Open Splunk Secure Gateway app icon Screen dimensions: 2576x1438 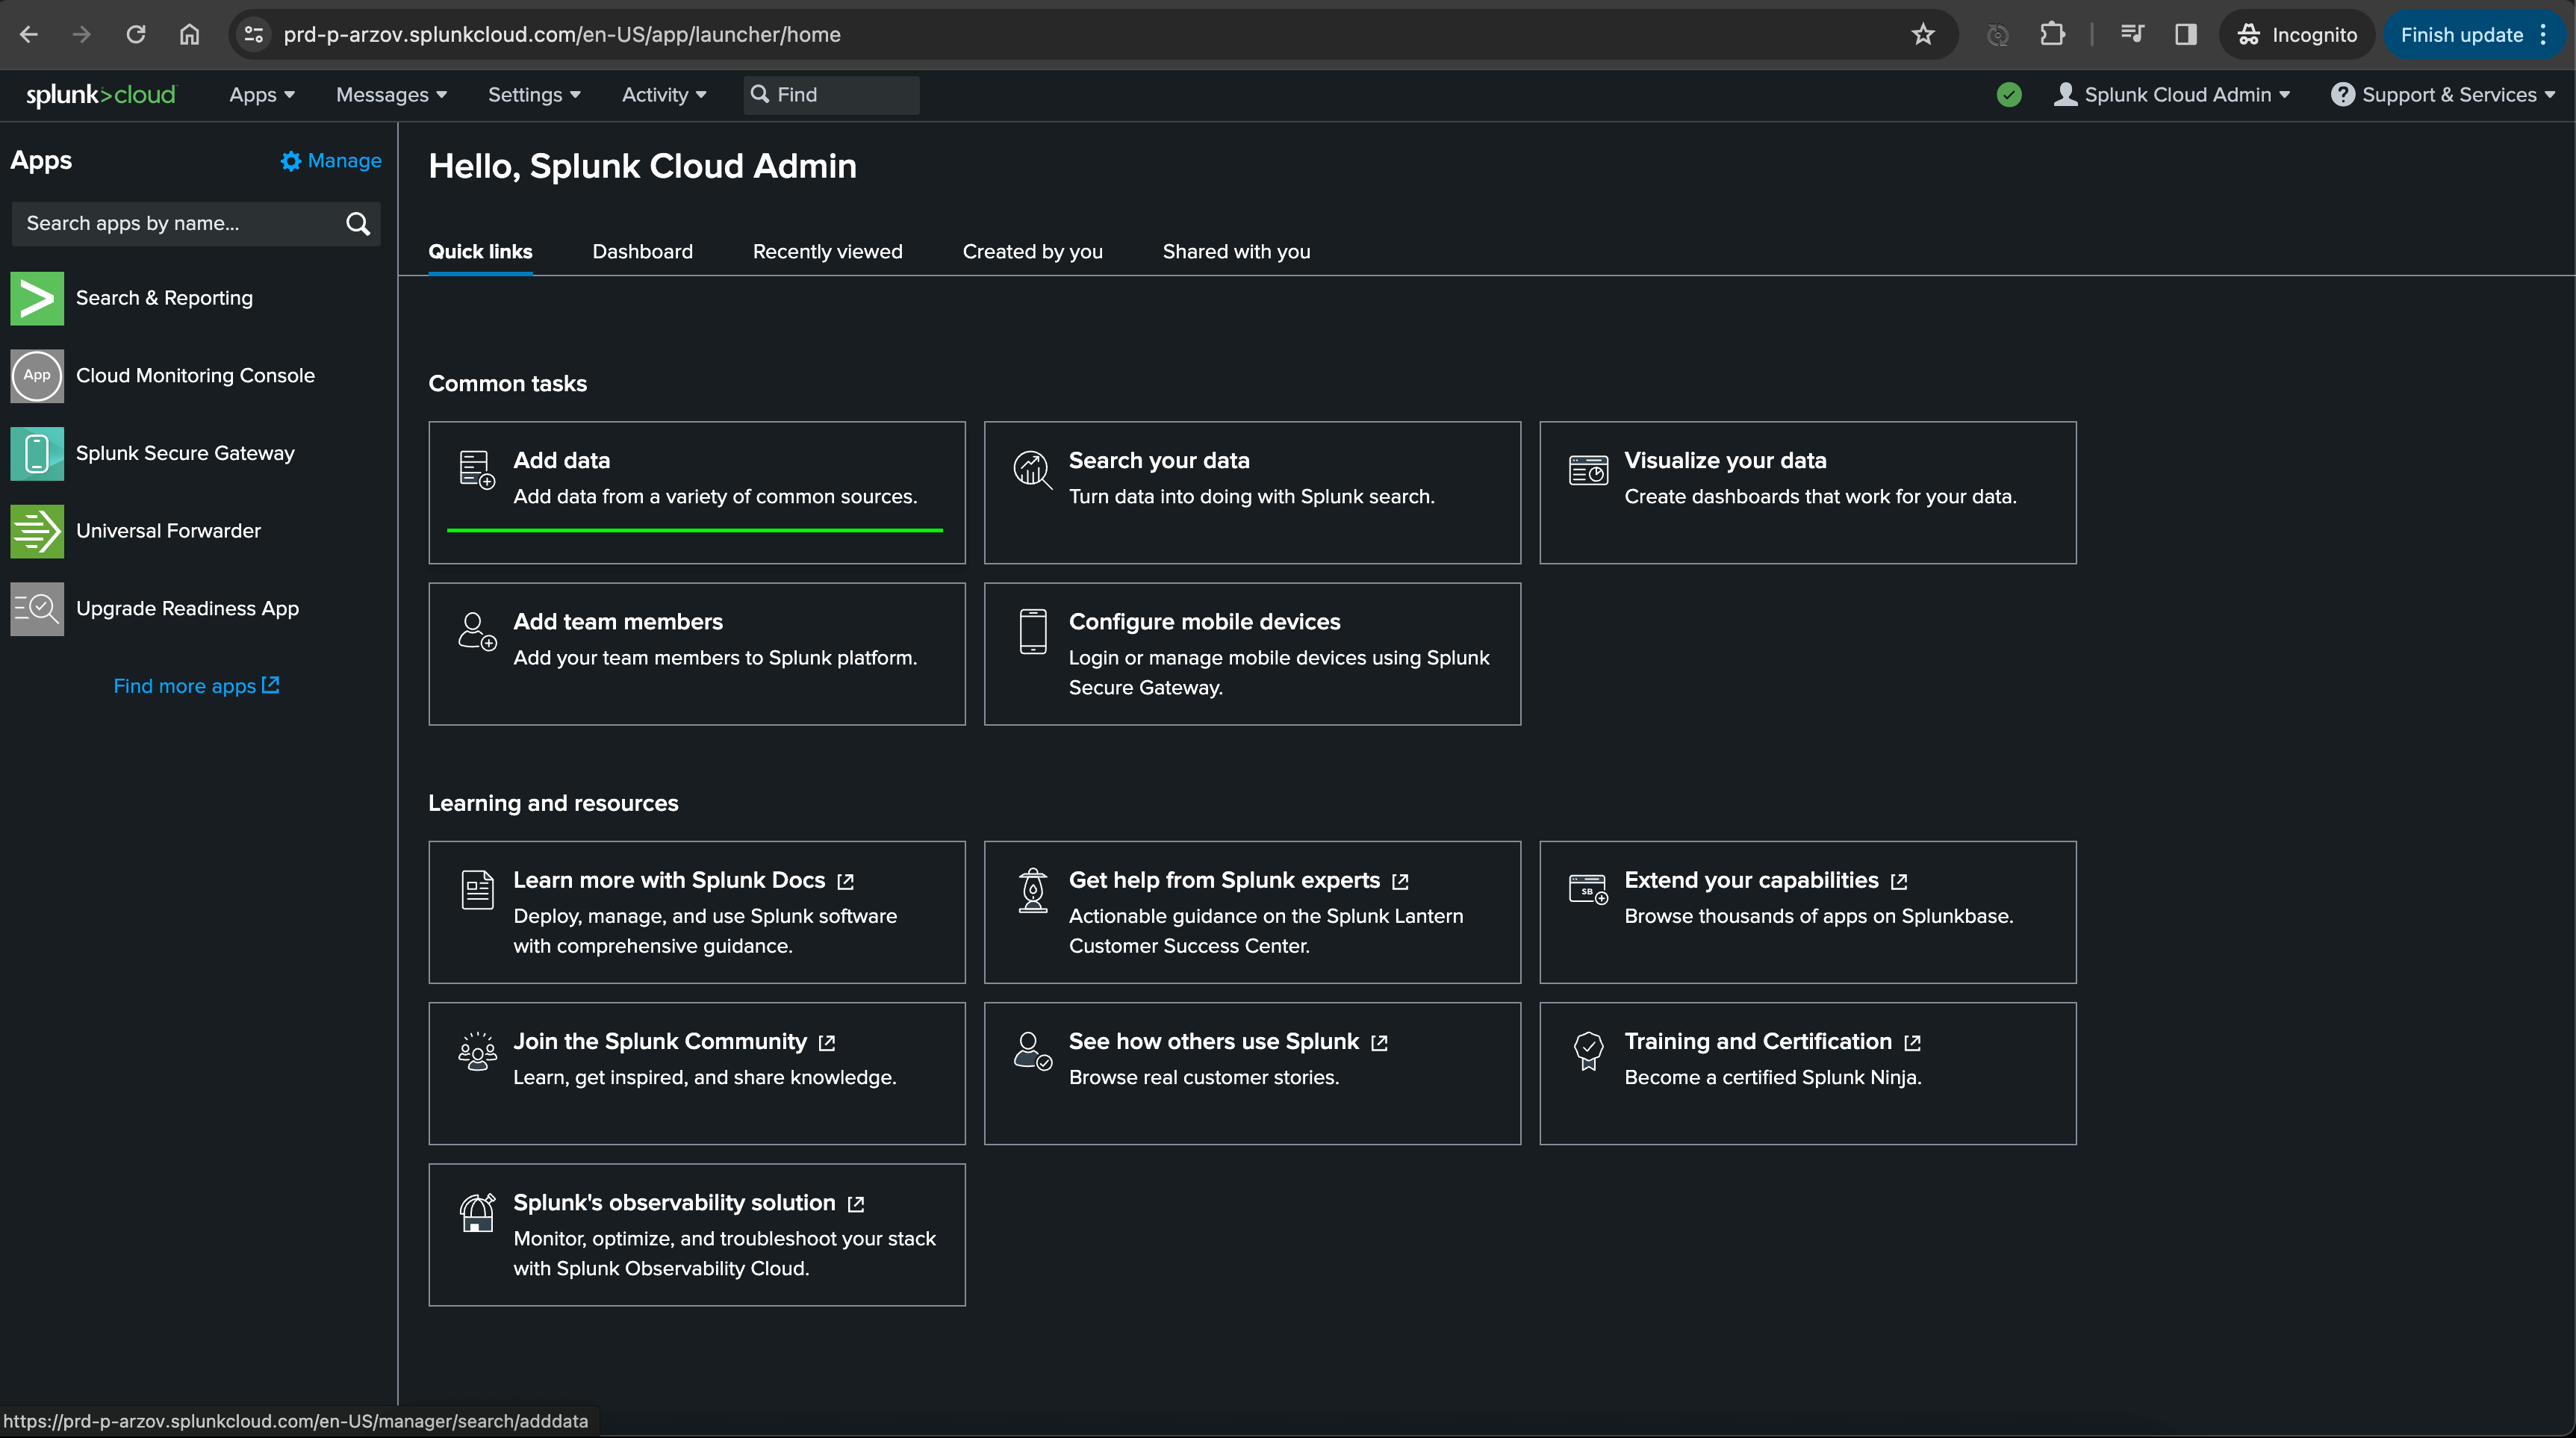tap(37, 453)
